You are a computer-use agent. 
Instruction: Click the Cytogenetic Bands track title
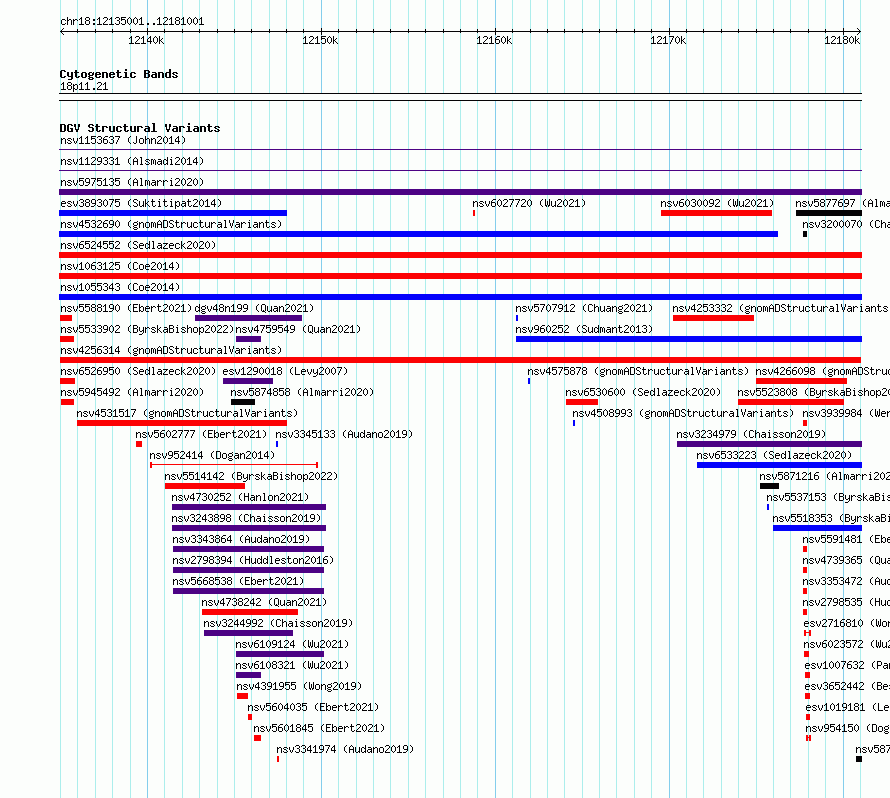pyautogui.click(x=119, y=74)
